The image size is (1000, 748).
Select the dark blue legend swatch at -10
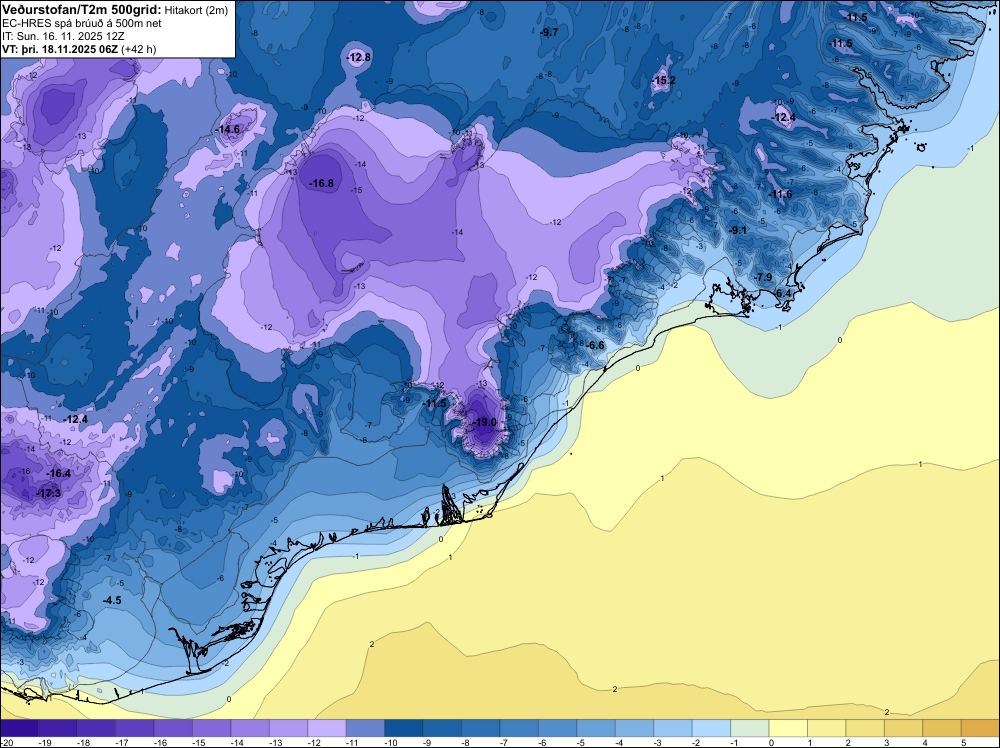(x=404, y=728)
